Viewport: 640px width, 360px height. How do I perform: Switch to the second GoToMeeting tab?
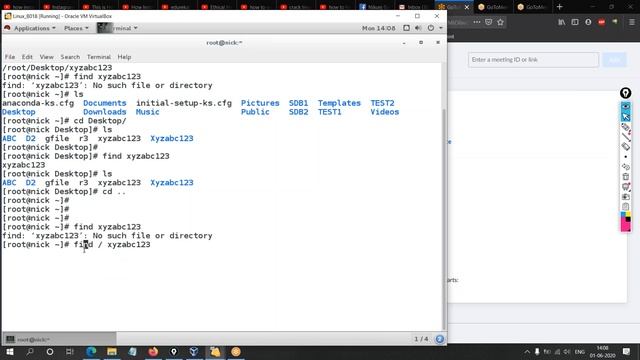[x=493, y=7]
